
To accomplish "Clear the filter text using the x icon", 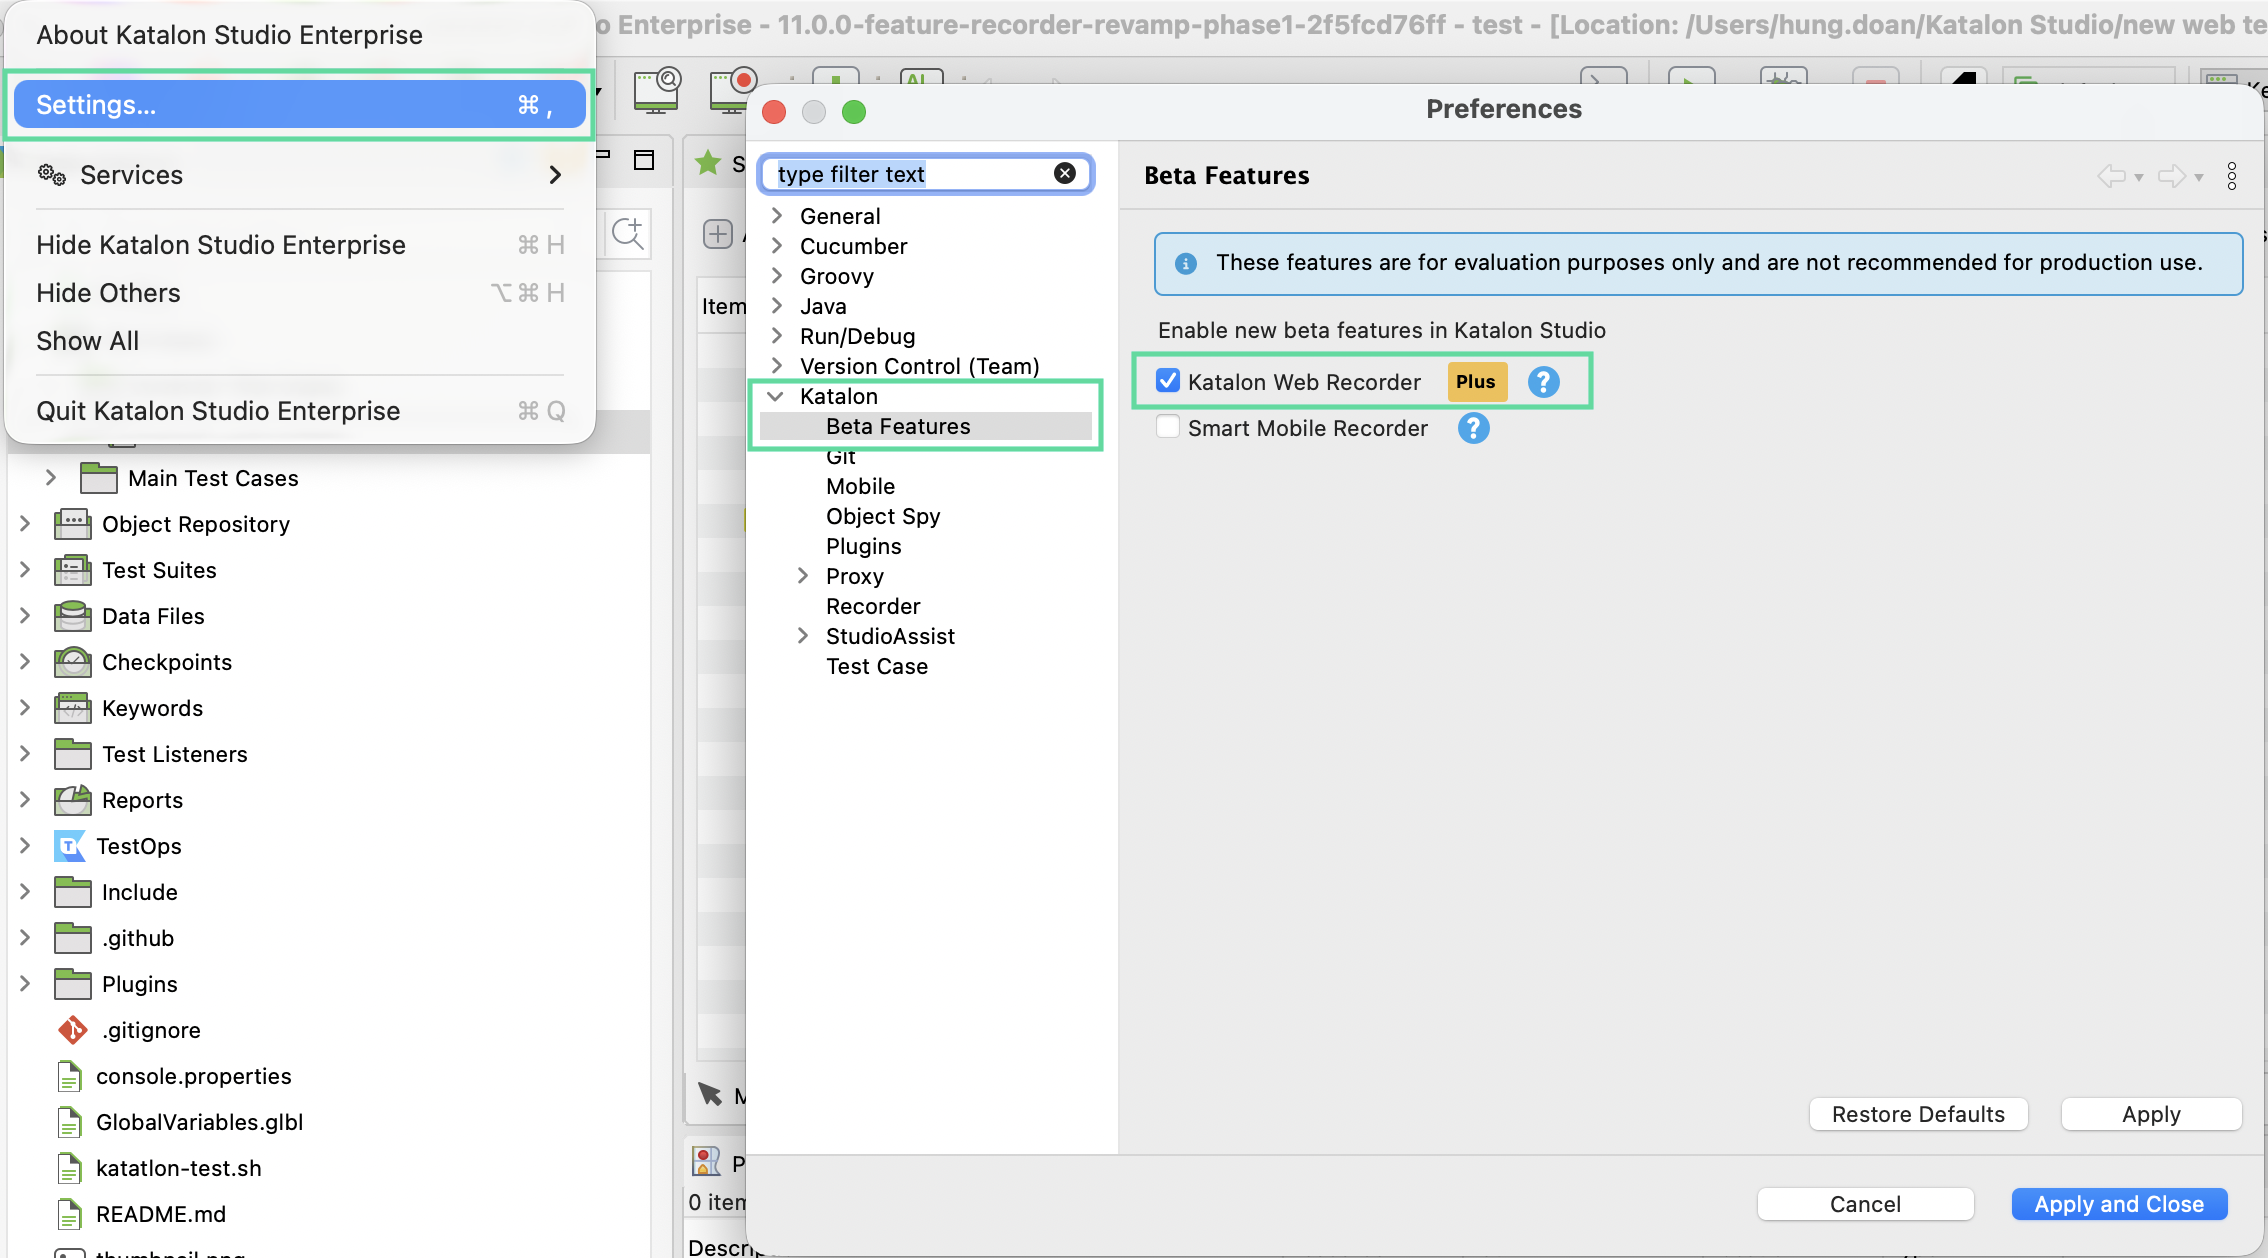I will click(1065, 173).
